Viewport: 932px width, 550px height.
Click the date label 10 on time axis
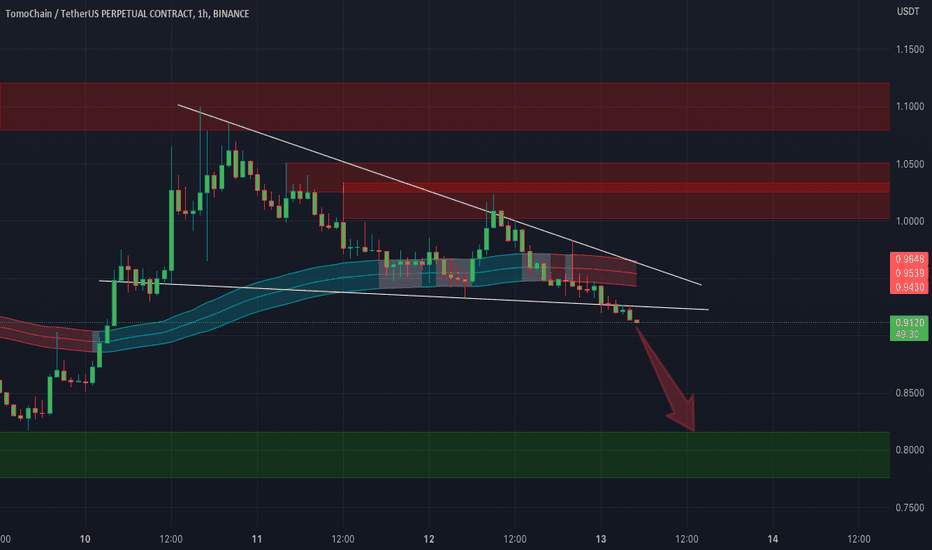pos(85,539)
